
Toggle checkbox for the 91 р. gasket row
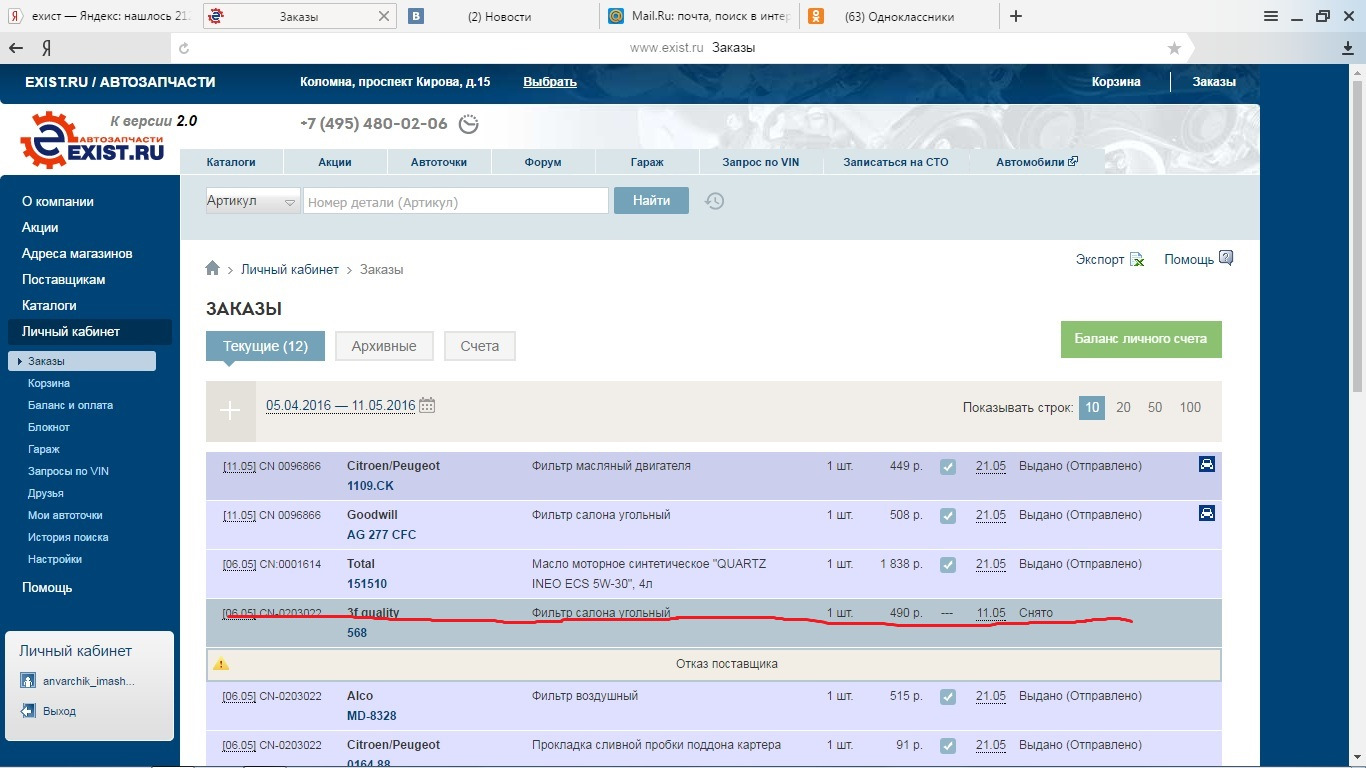pyautogui.click(x=948, y=745)
